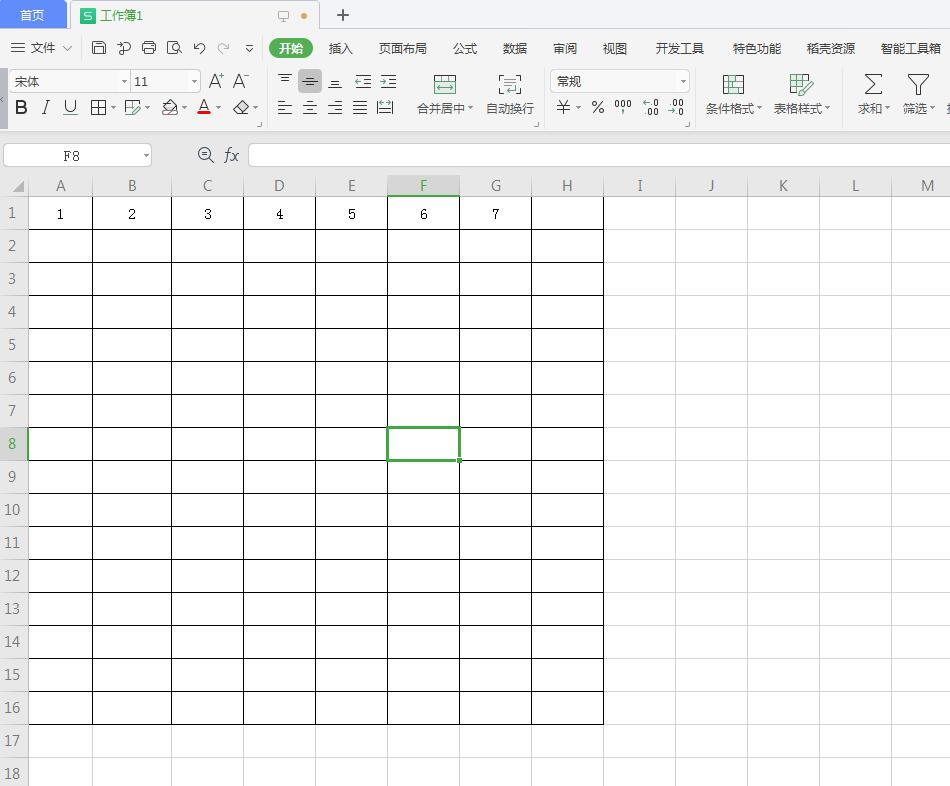Open the 常规 number format dropdown
This screenshot has height=786, width=950.
pyautogui.click(x=683, y=82)
